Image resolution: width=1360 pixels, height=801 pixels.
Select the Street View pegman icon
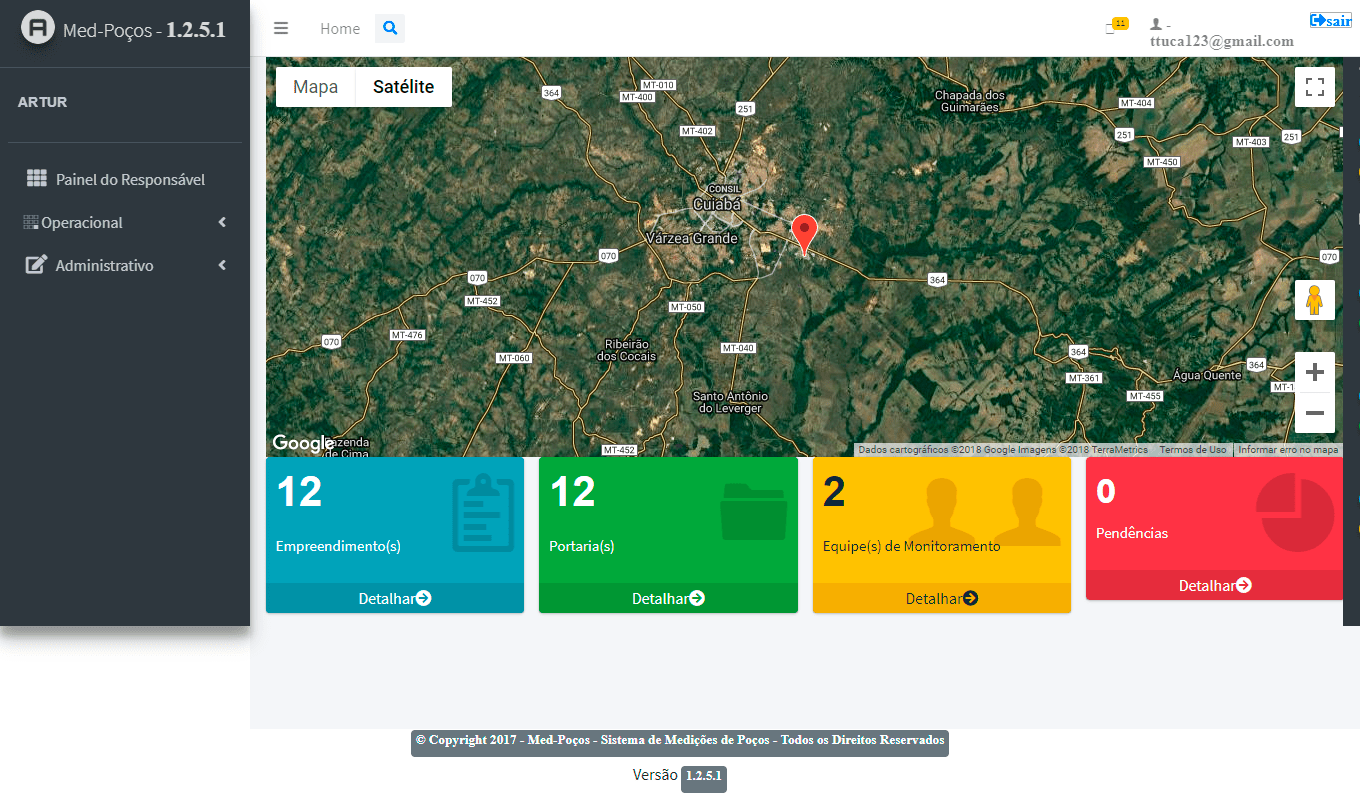pyautogui.click(x=1314, y=300)
